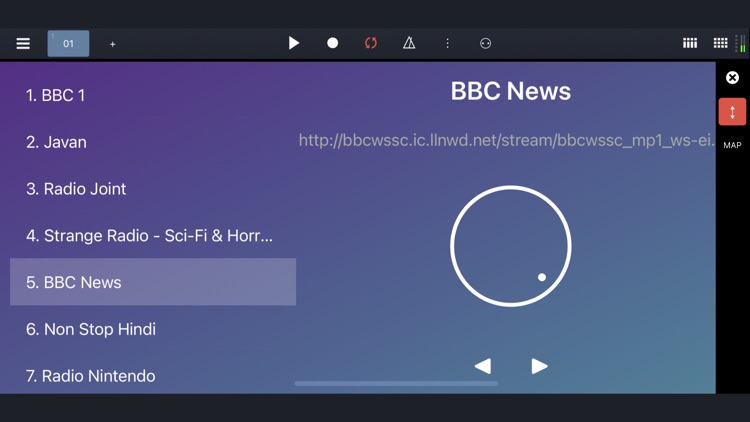Open the MAP button in the sidebar

pyautogui.click(x=732, y=145)
